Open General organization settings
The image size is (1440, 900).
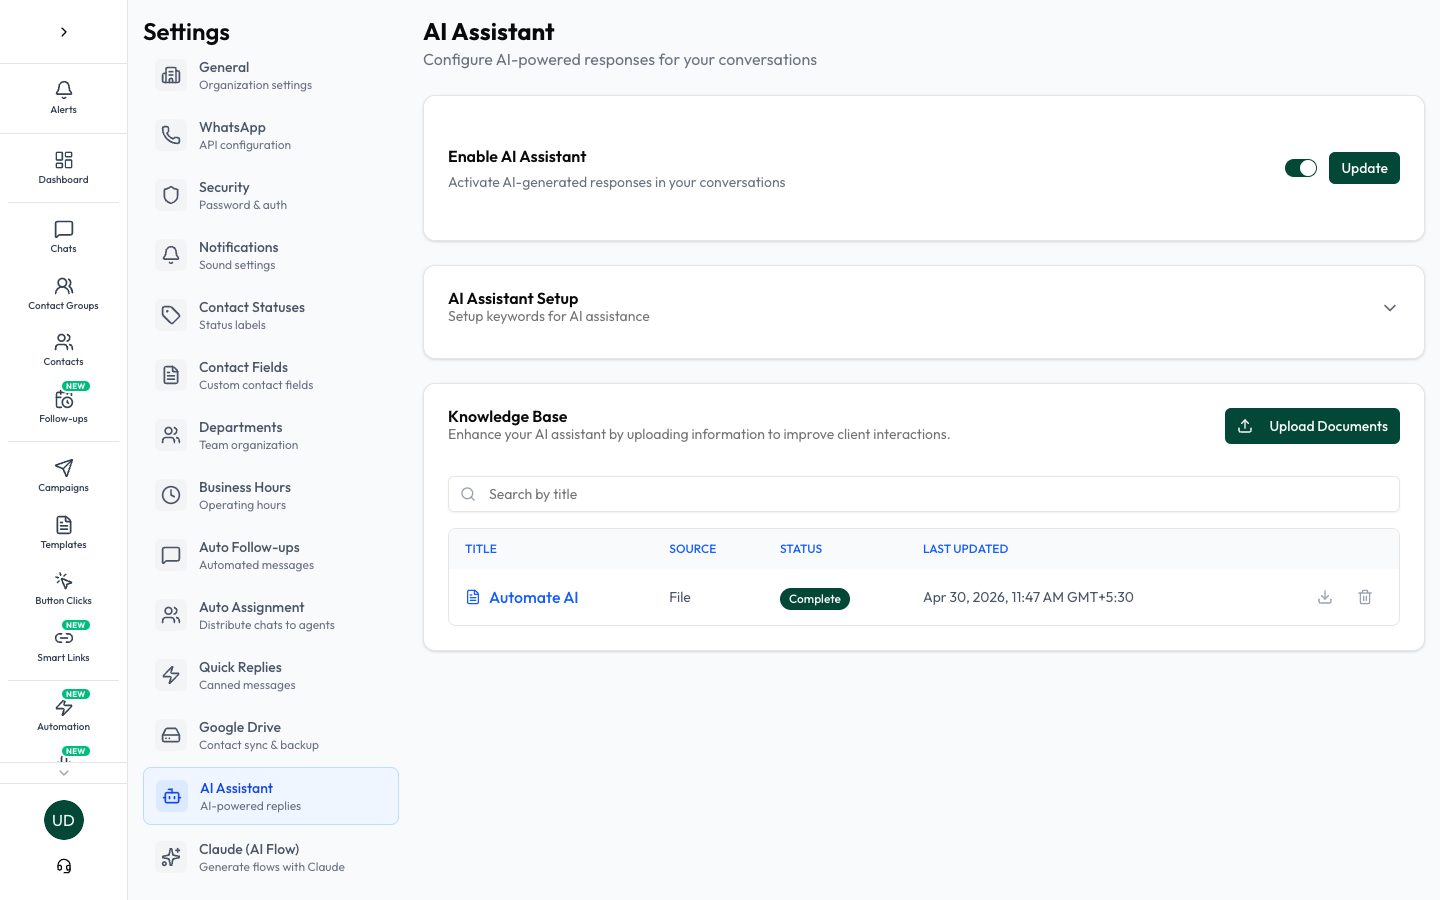click(x=271, y=75)
